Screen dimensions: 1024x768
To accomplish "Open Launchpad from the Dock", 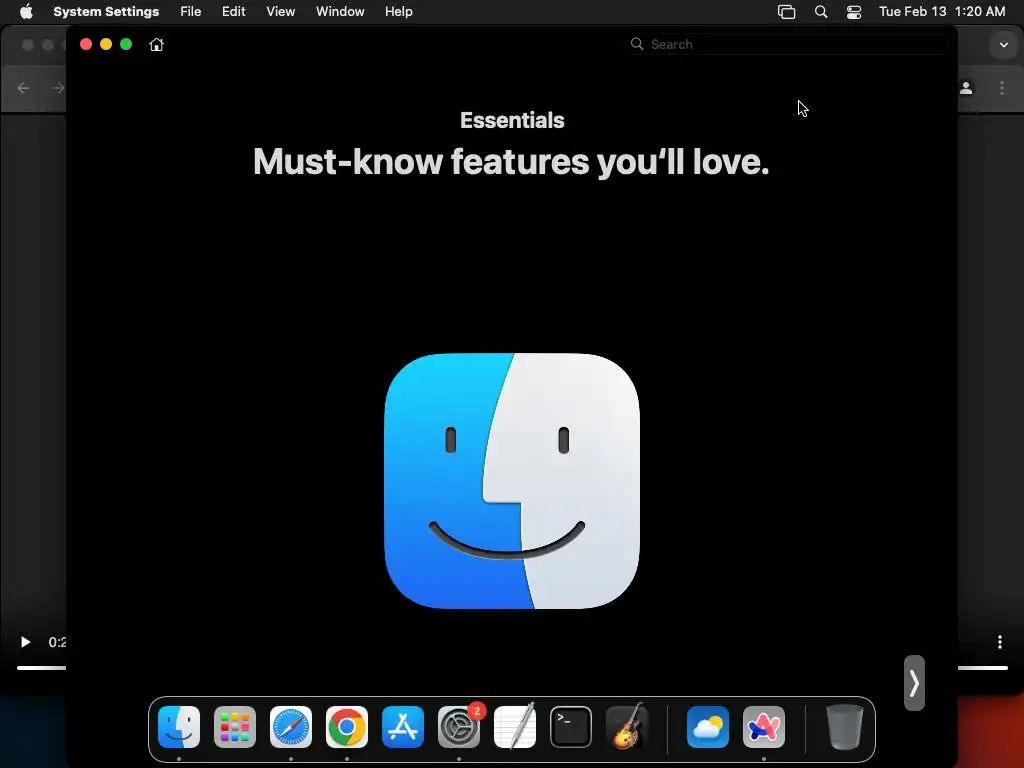I will pos(235,727).
